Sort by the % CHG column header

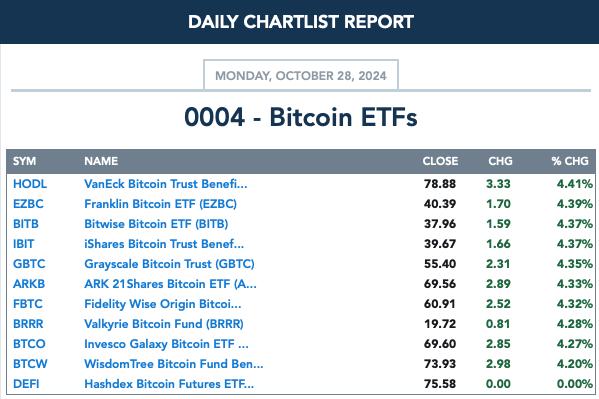[x=570, y=161]
